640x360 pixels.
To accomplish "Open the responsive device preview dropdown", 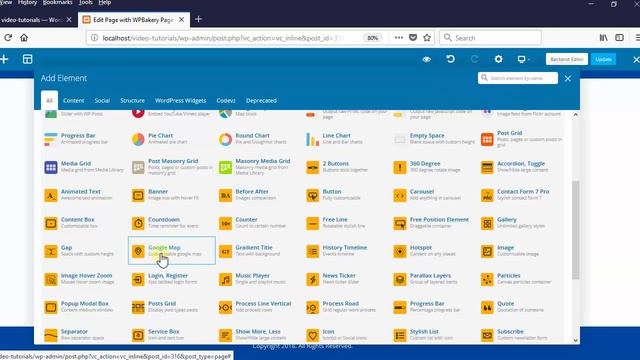I will 523,59.
